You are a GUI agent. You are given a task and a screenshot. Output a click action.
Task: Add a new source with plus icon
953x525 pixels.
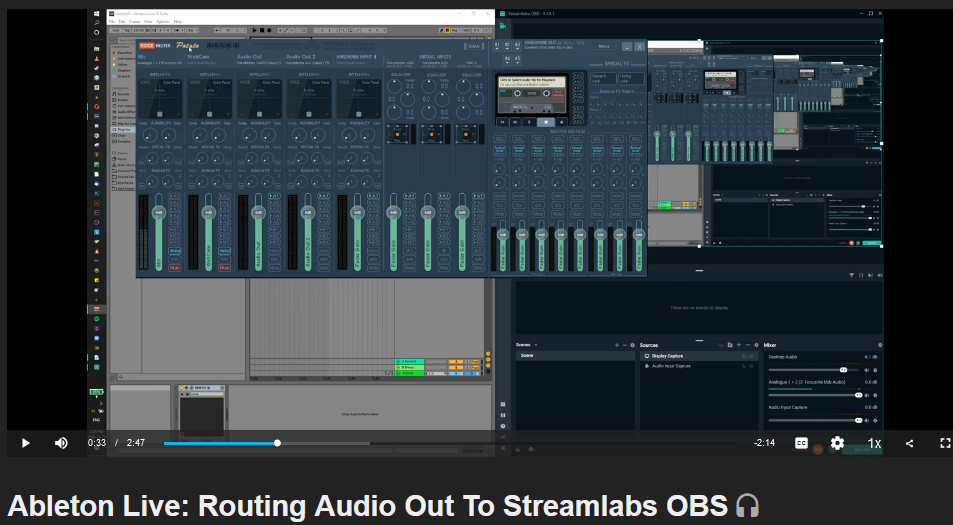(x=739, y=345)
